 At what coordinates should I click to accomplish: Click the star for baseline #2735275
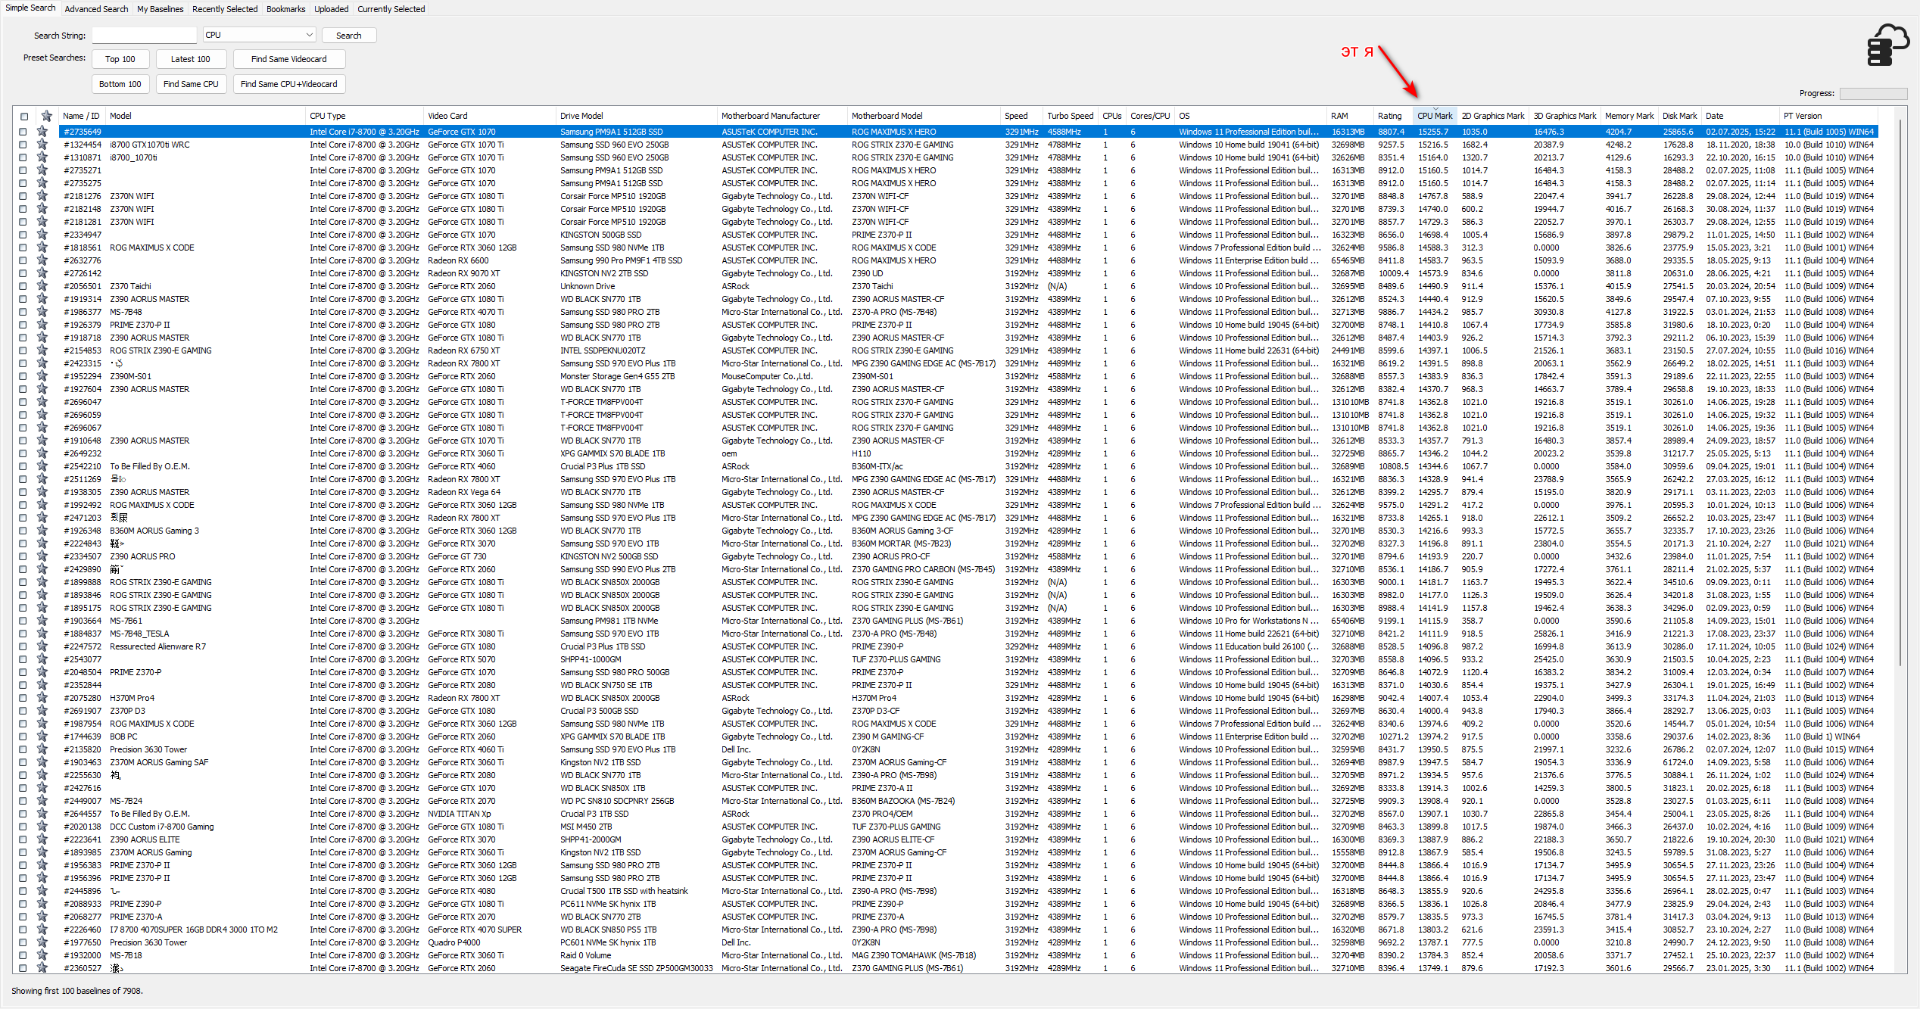coord(43,183)
